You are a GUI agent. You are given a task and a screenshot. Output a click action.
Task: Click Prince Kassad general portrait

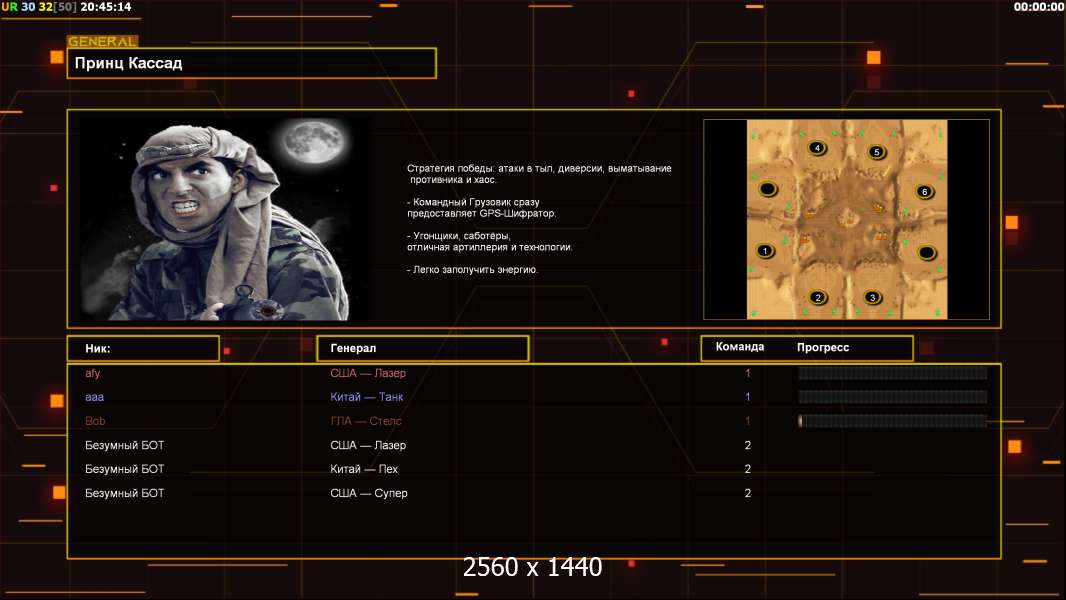[x=225, y=218]
